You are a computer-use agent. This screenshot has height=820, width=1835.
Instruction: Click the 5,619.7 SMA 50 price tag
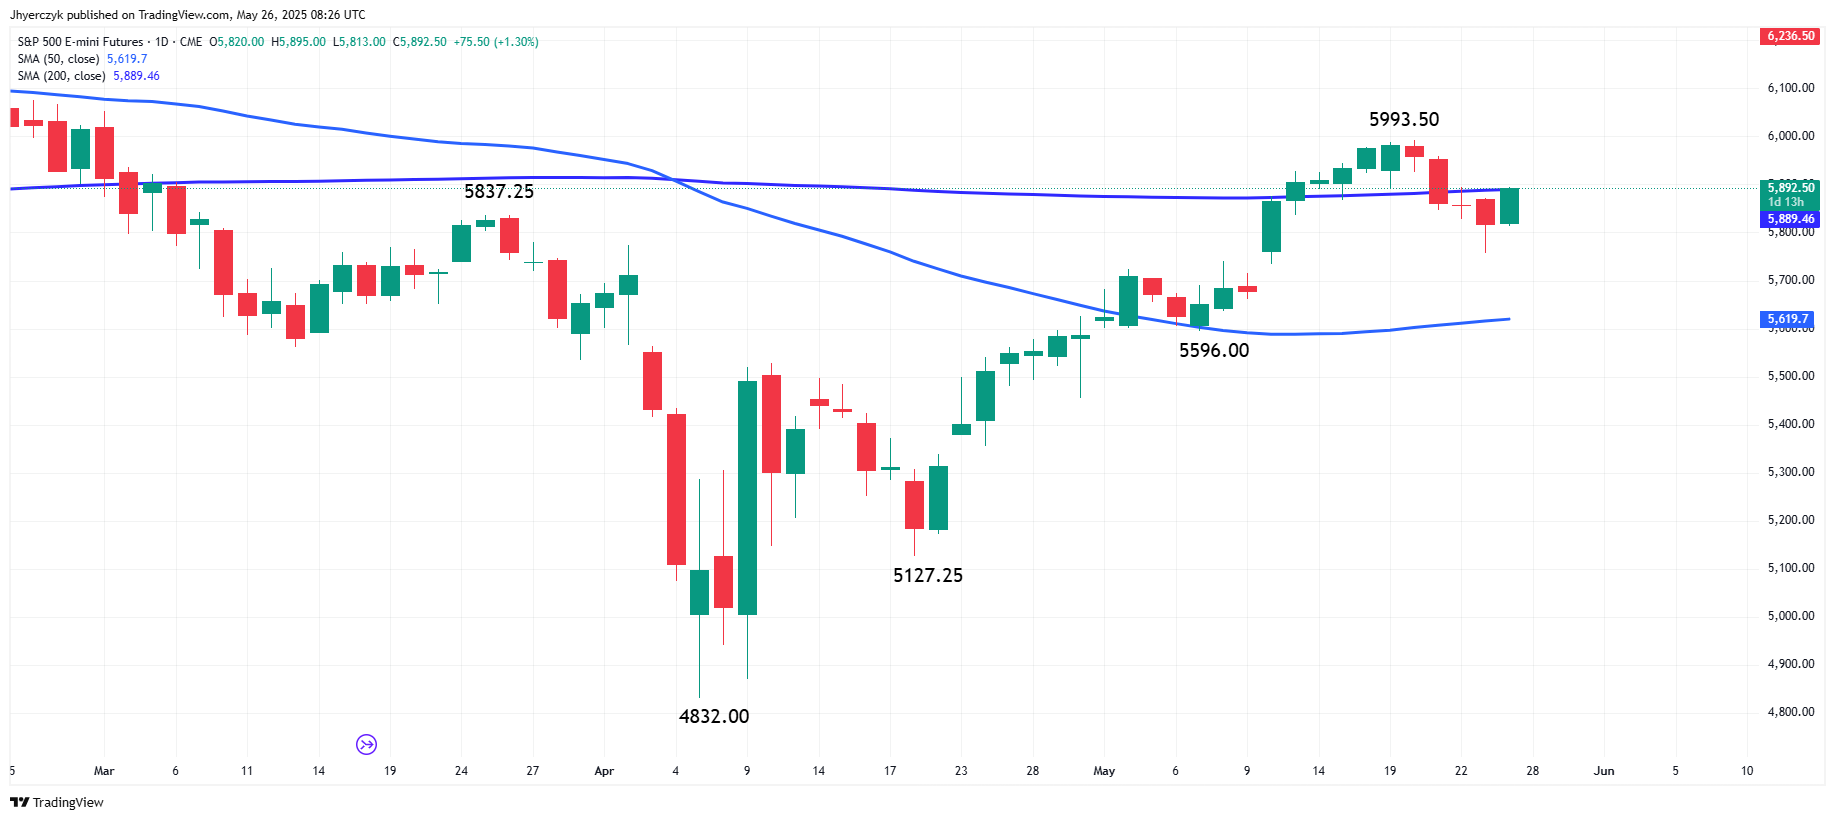click(1786, 319)
